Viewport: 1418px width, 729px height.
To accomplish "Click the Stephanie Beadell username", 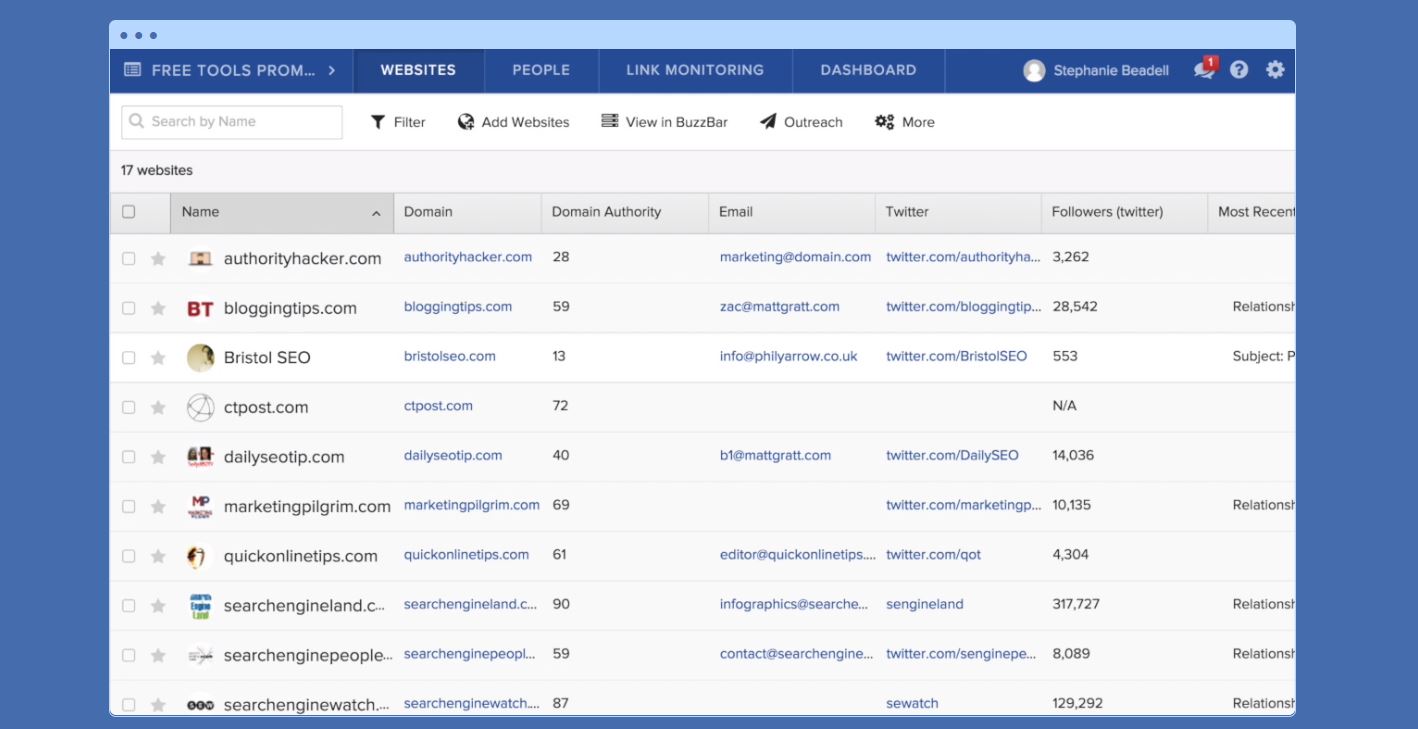I will (x=1111, y=70).
